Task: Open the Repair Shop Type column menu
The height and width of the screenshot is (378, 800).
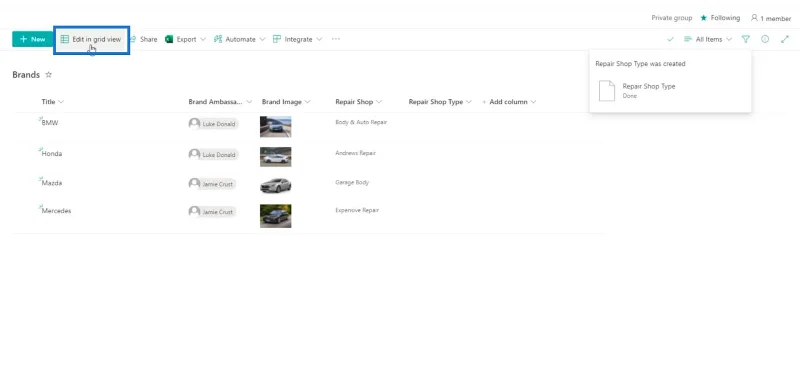Action: coord(440,102)
